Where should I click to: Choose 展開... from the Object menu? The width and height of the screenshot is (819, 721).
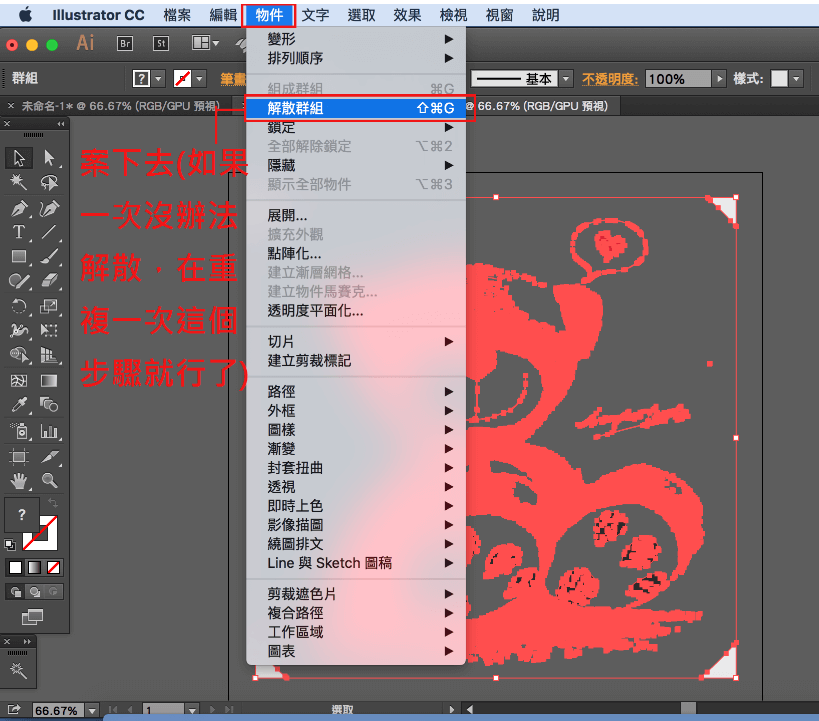click(x=288, y=215)
